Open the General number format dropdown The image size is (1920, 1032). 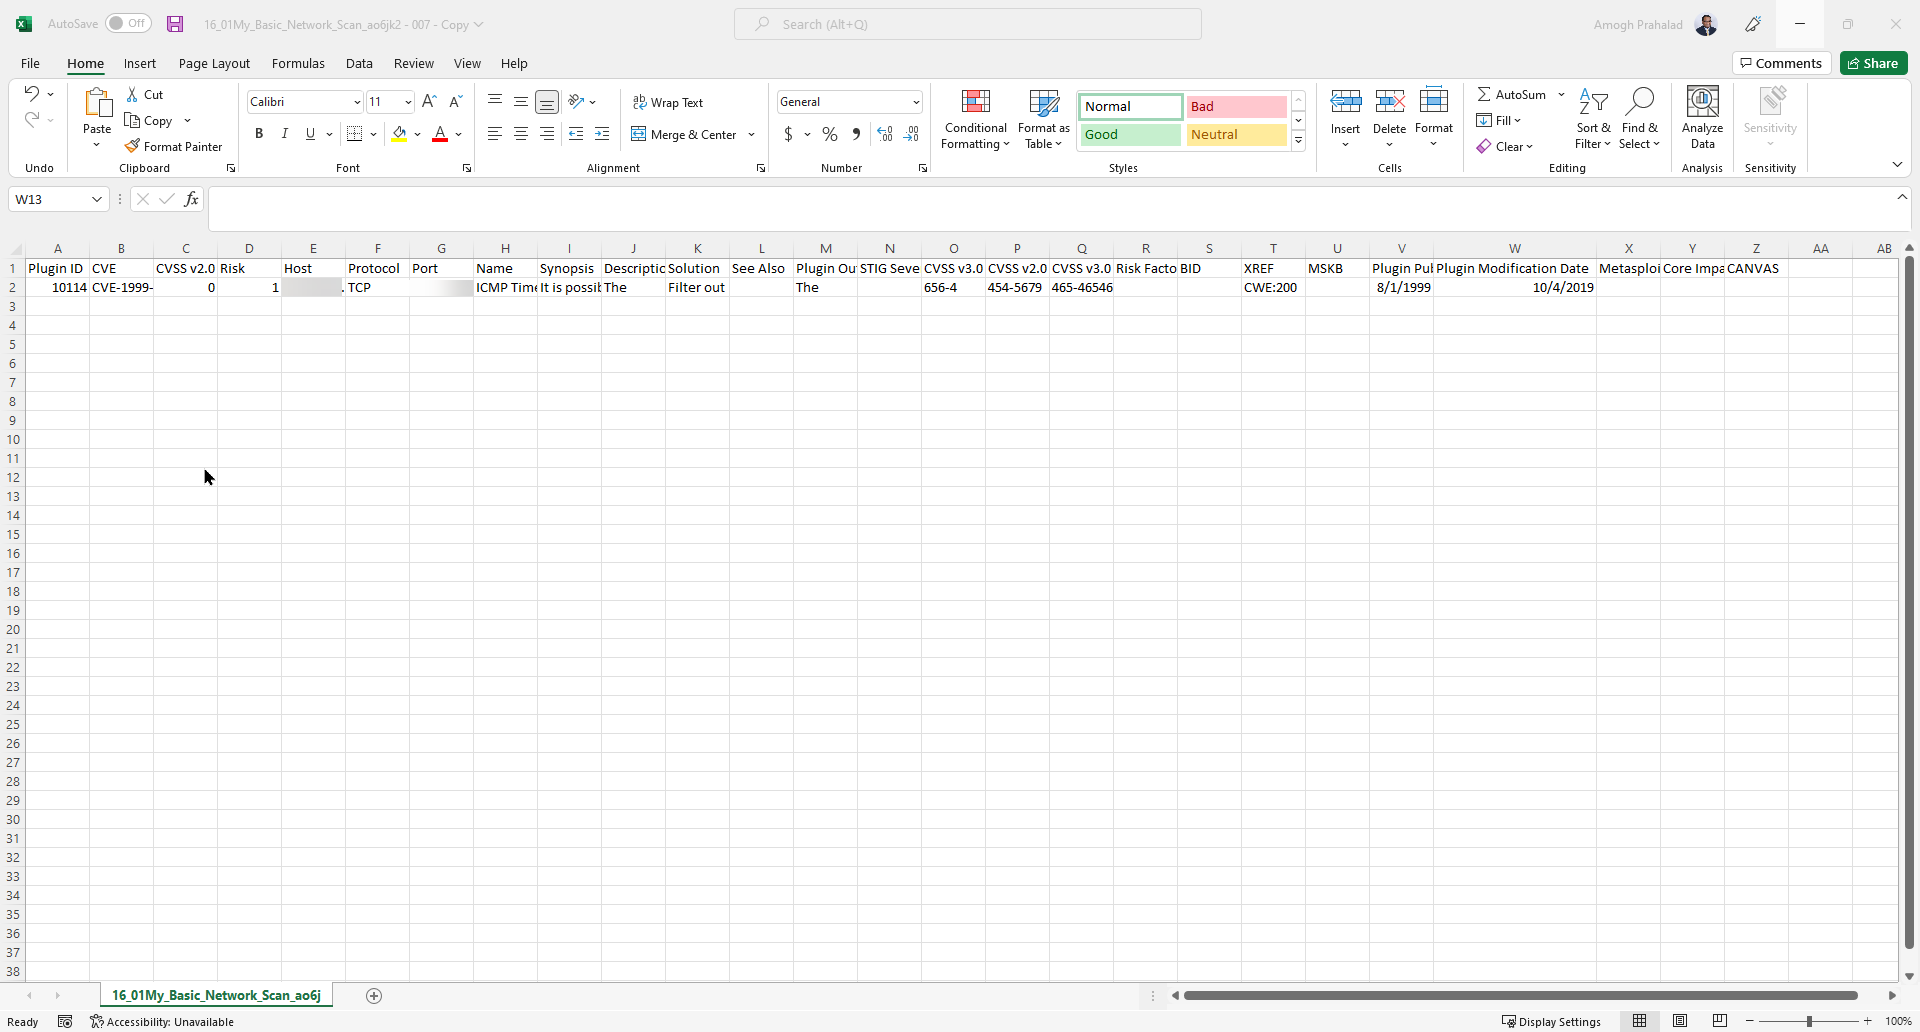click(x=915, y=102)
